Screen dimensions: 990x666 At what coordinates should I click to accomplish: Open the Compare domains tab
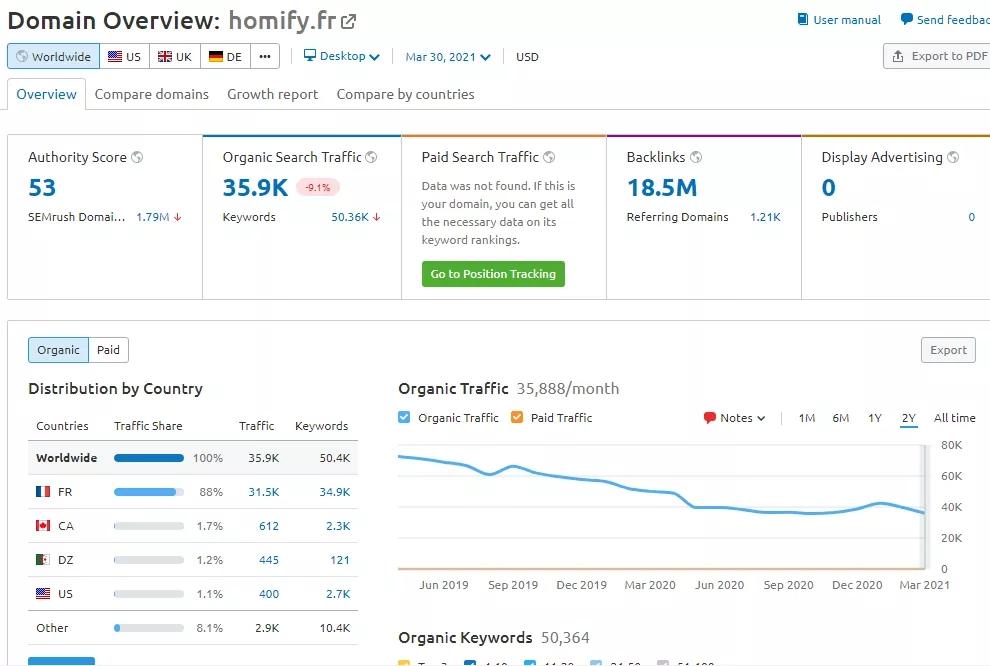[151, 94]
